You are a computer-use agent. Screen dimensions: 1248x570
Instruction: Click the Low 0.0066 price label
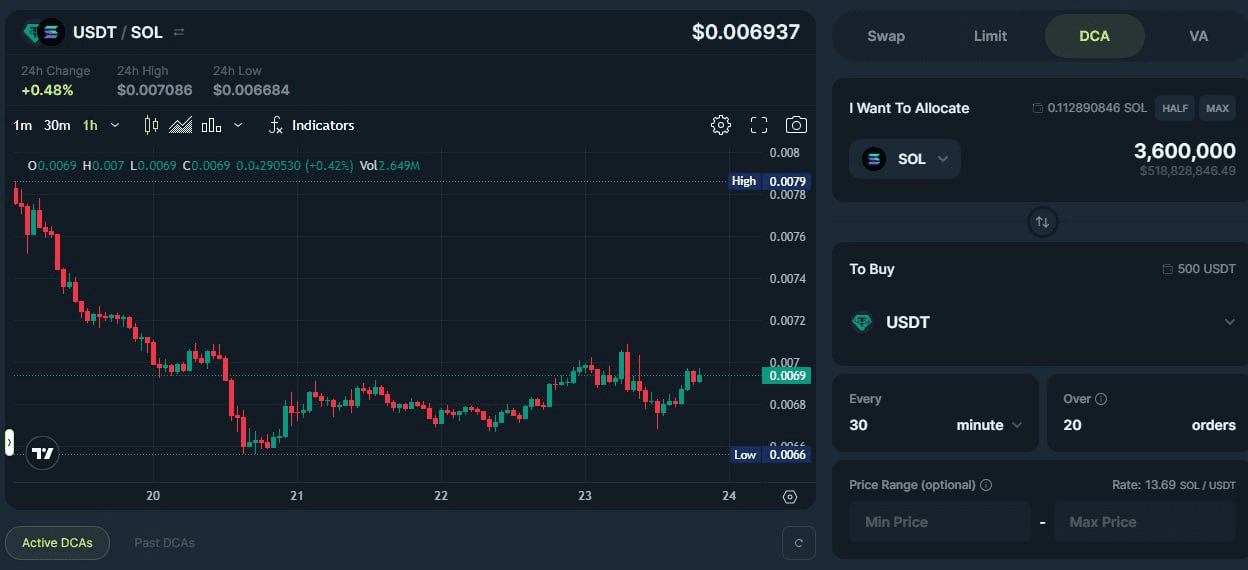click(769, 454)
